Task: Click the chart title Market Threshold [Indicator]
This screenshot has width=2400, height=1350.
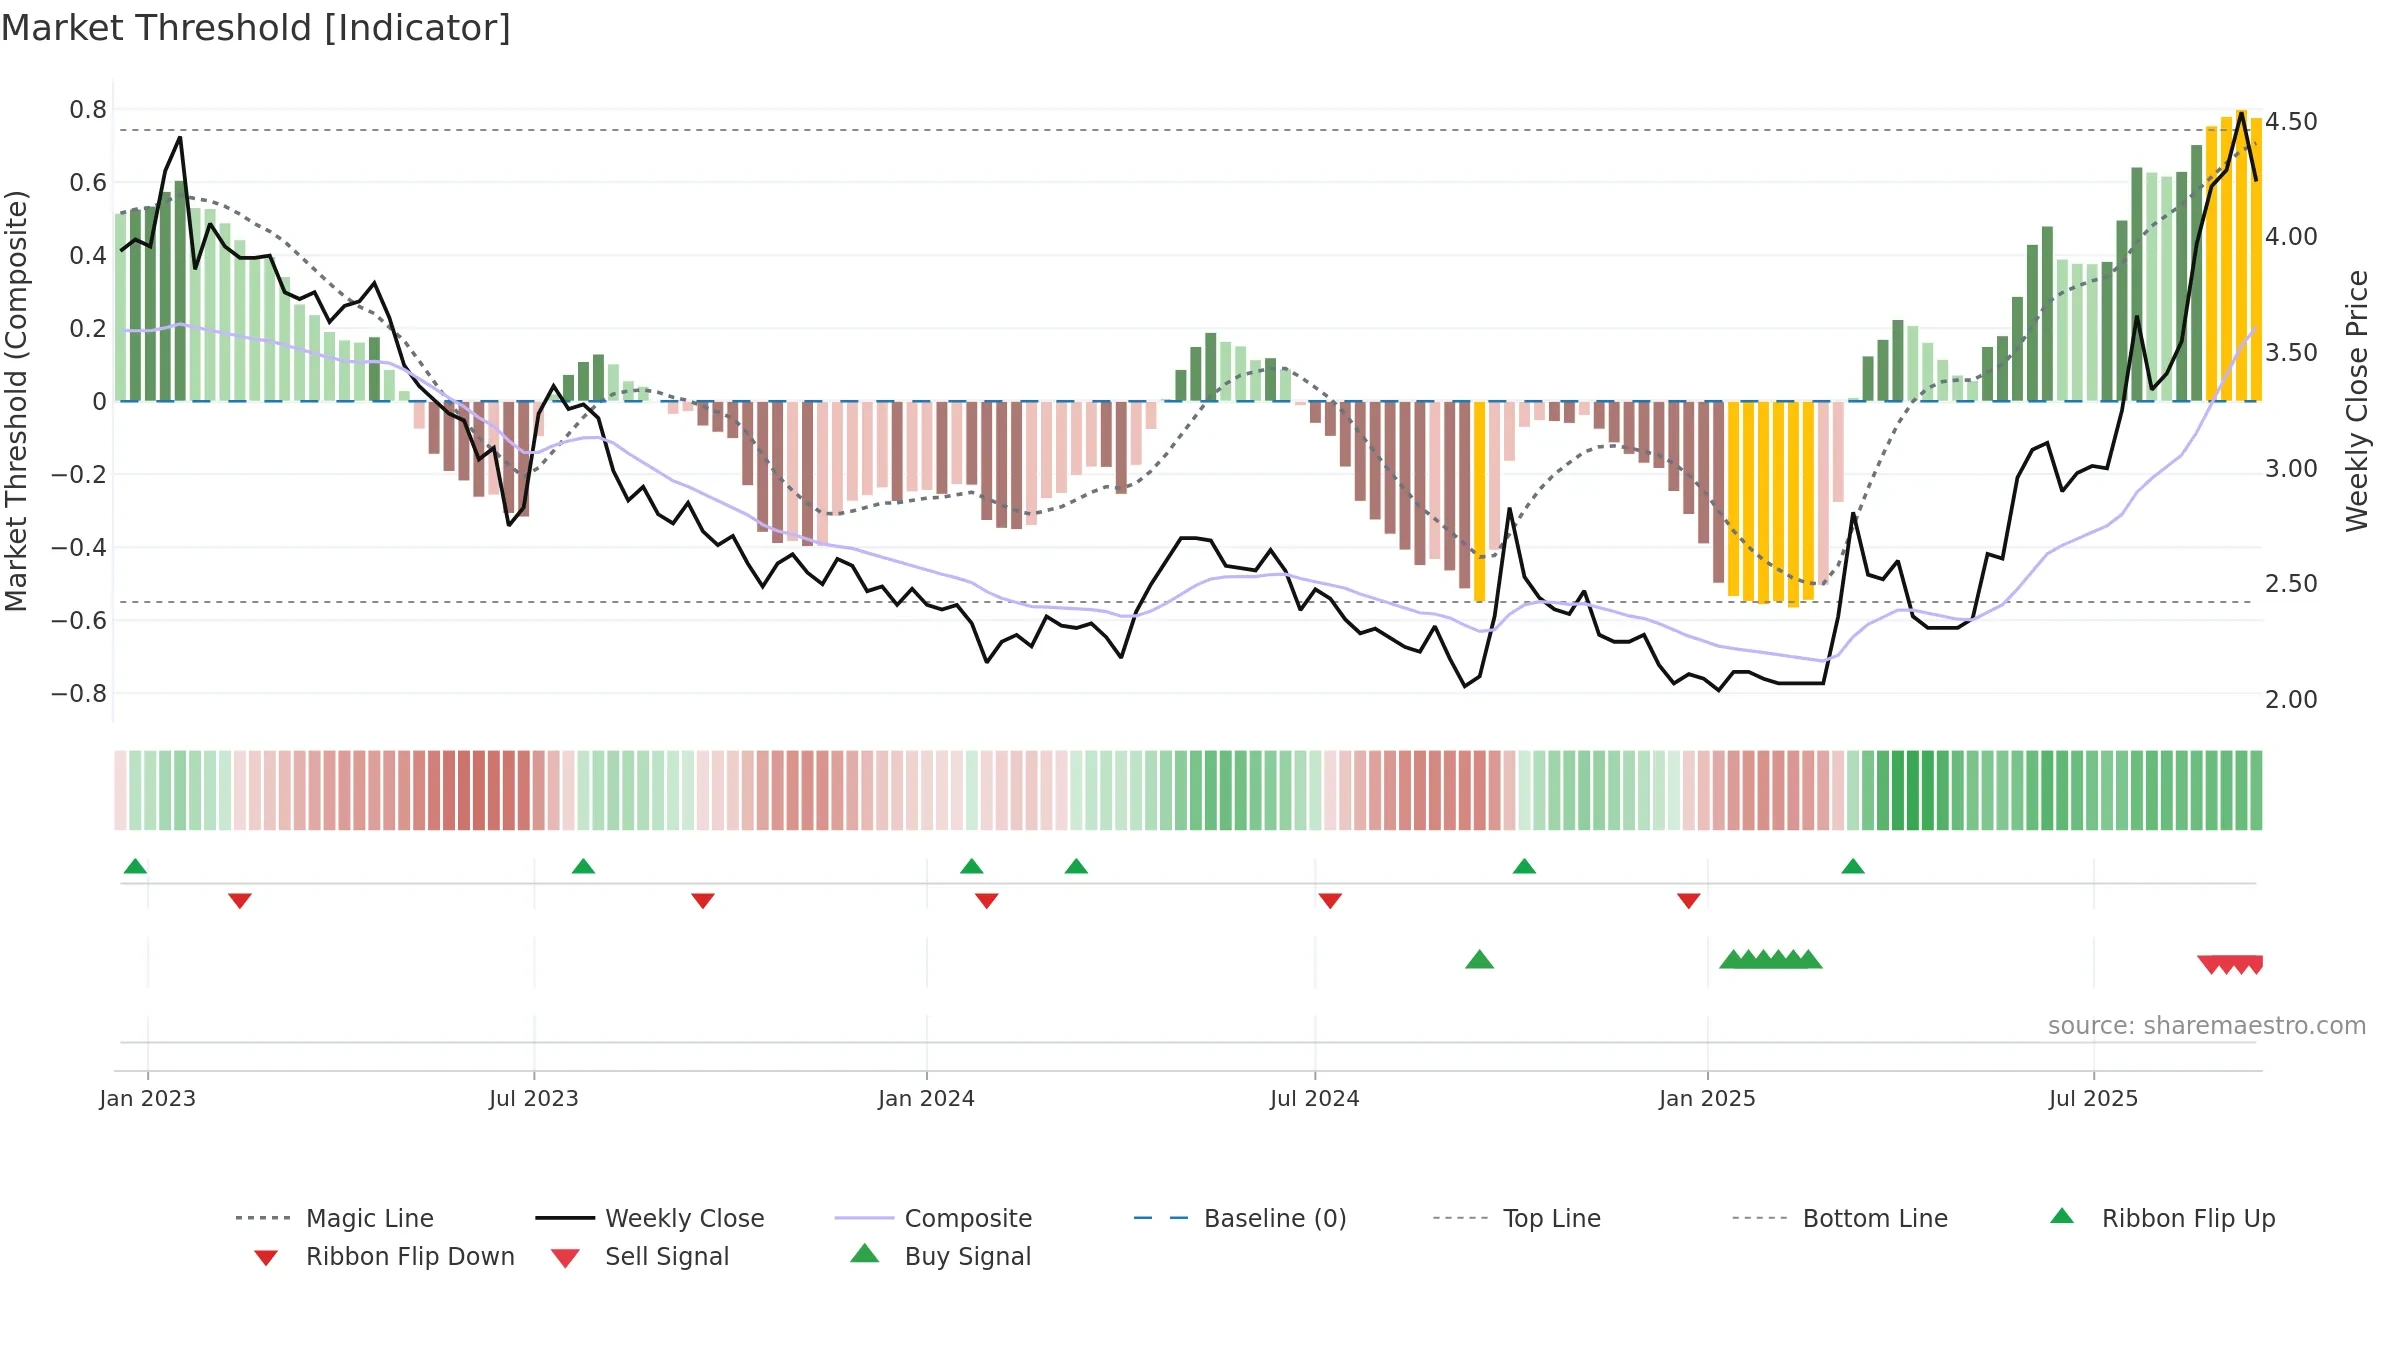Action: pyautogui.click(x=256, y=28)
